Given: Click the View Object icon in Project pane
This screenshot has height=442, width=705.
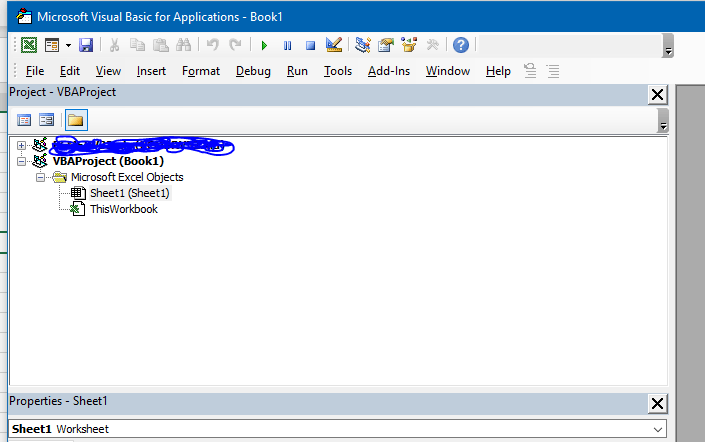Looking at the screenshot, I should click(46, 120).
